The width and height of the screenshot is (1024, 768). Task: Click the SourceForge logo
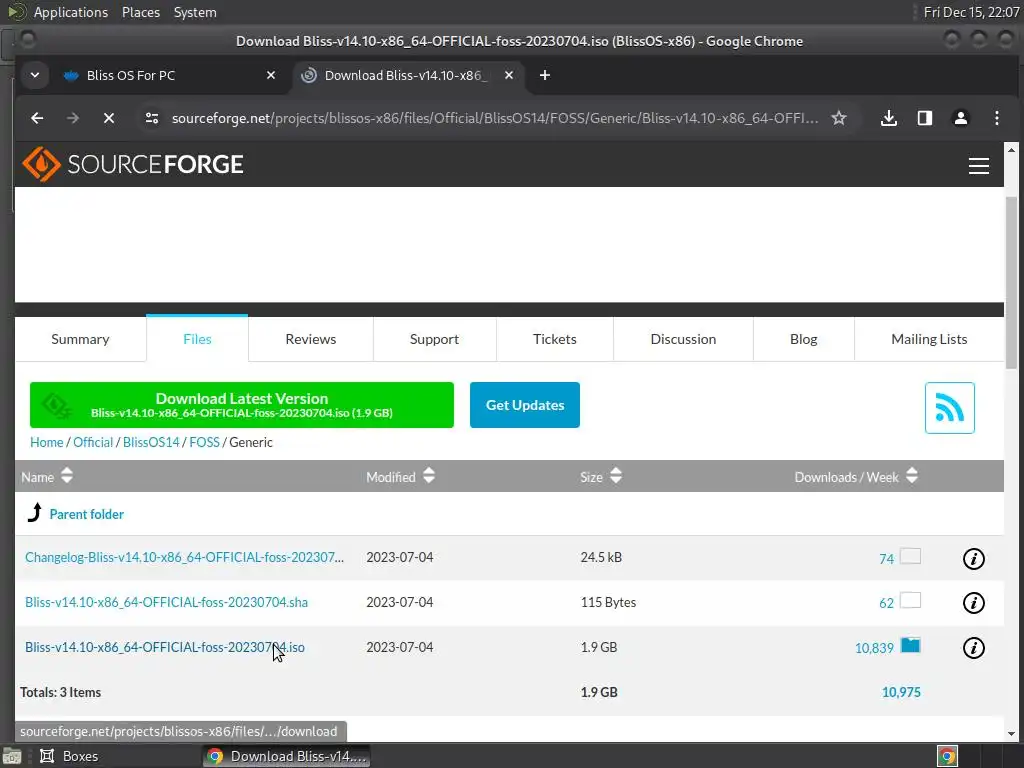point(133,164)
